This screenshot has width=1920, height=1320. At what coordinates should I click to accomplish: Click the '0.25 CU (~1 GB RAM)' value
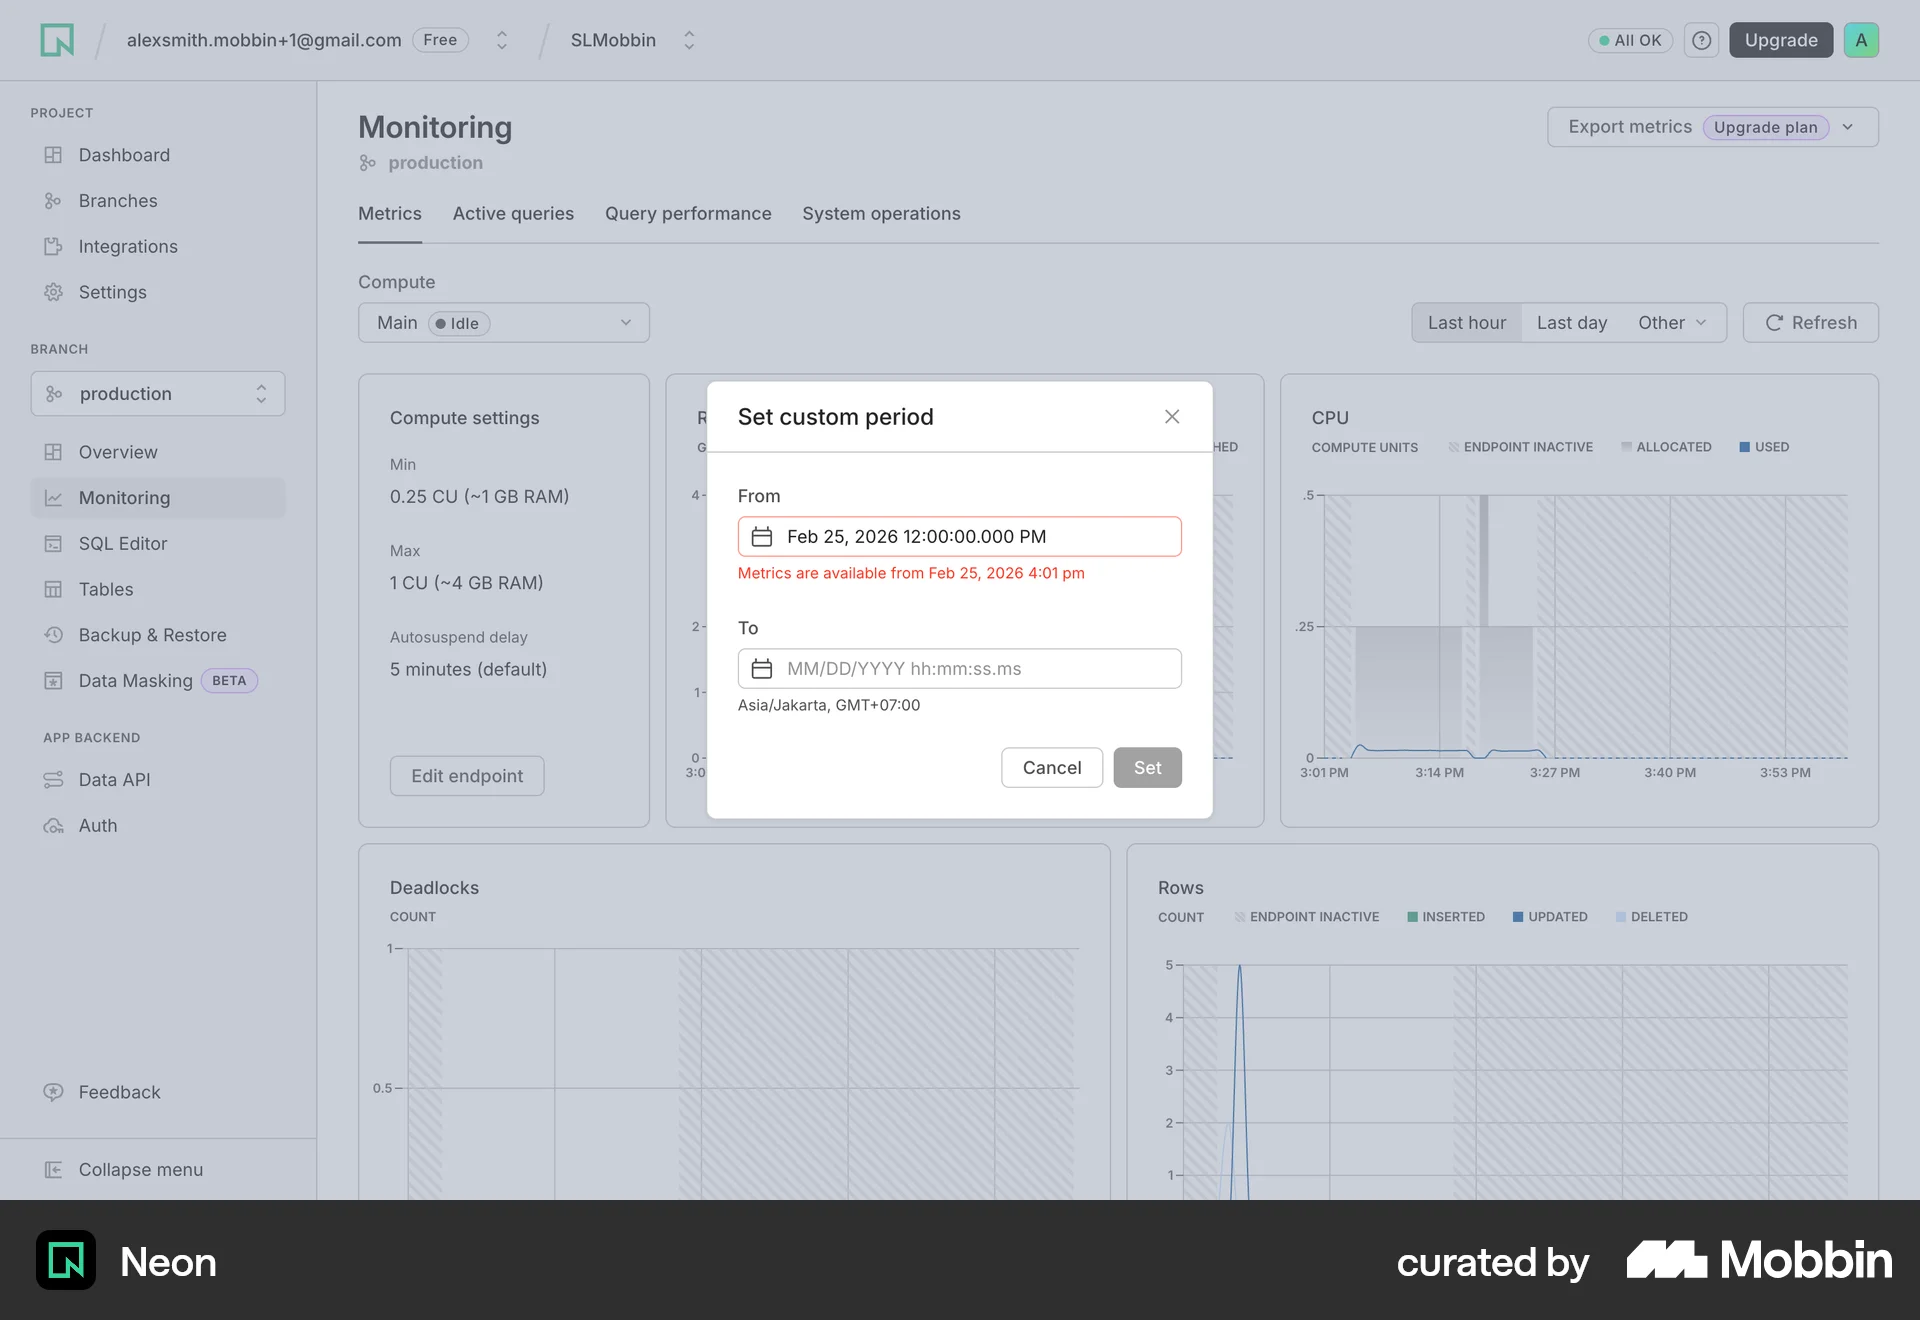tap(479, 497)
